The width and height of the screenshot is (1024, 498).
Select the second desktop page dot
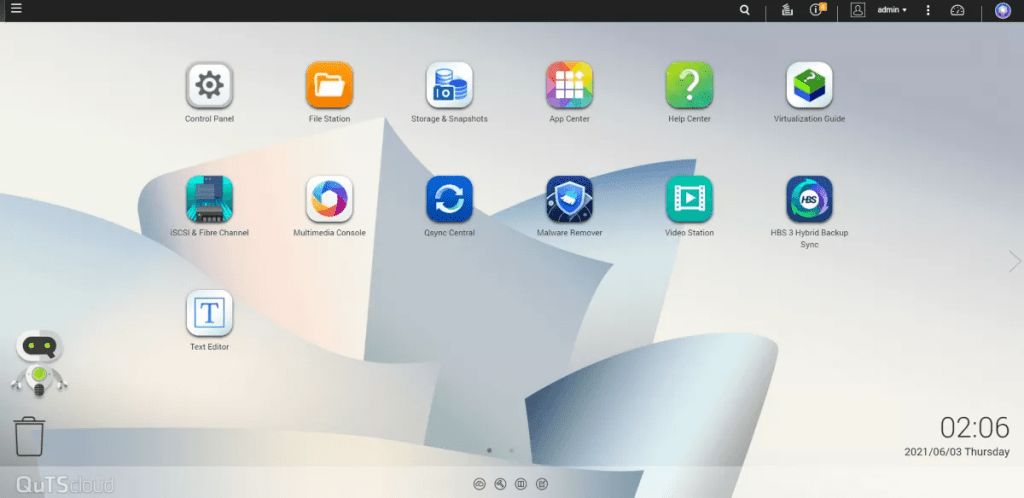tap(511, 450)
